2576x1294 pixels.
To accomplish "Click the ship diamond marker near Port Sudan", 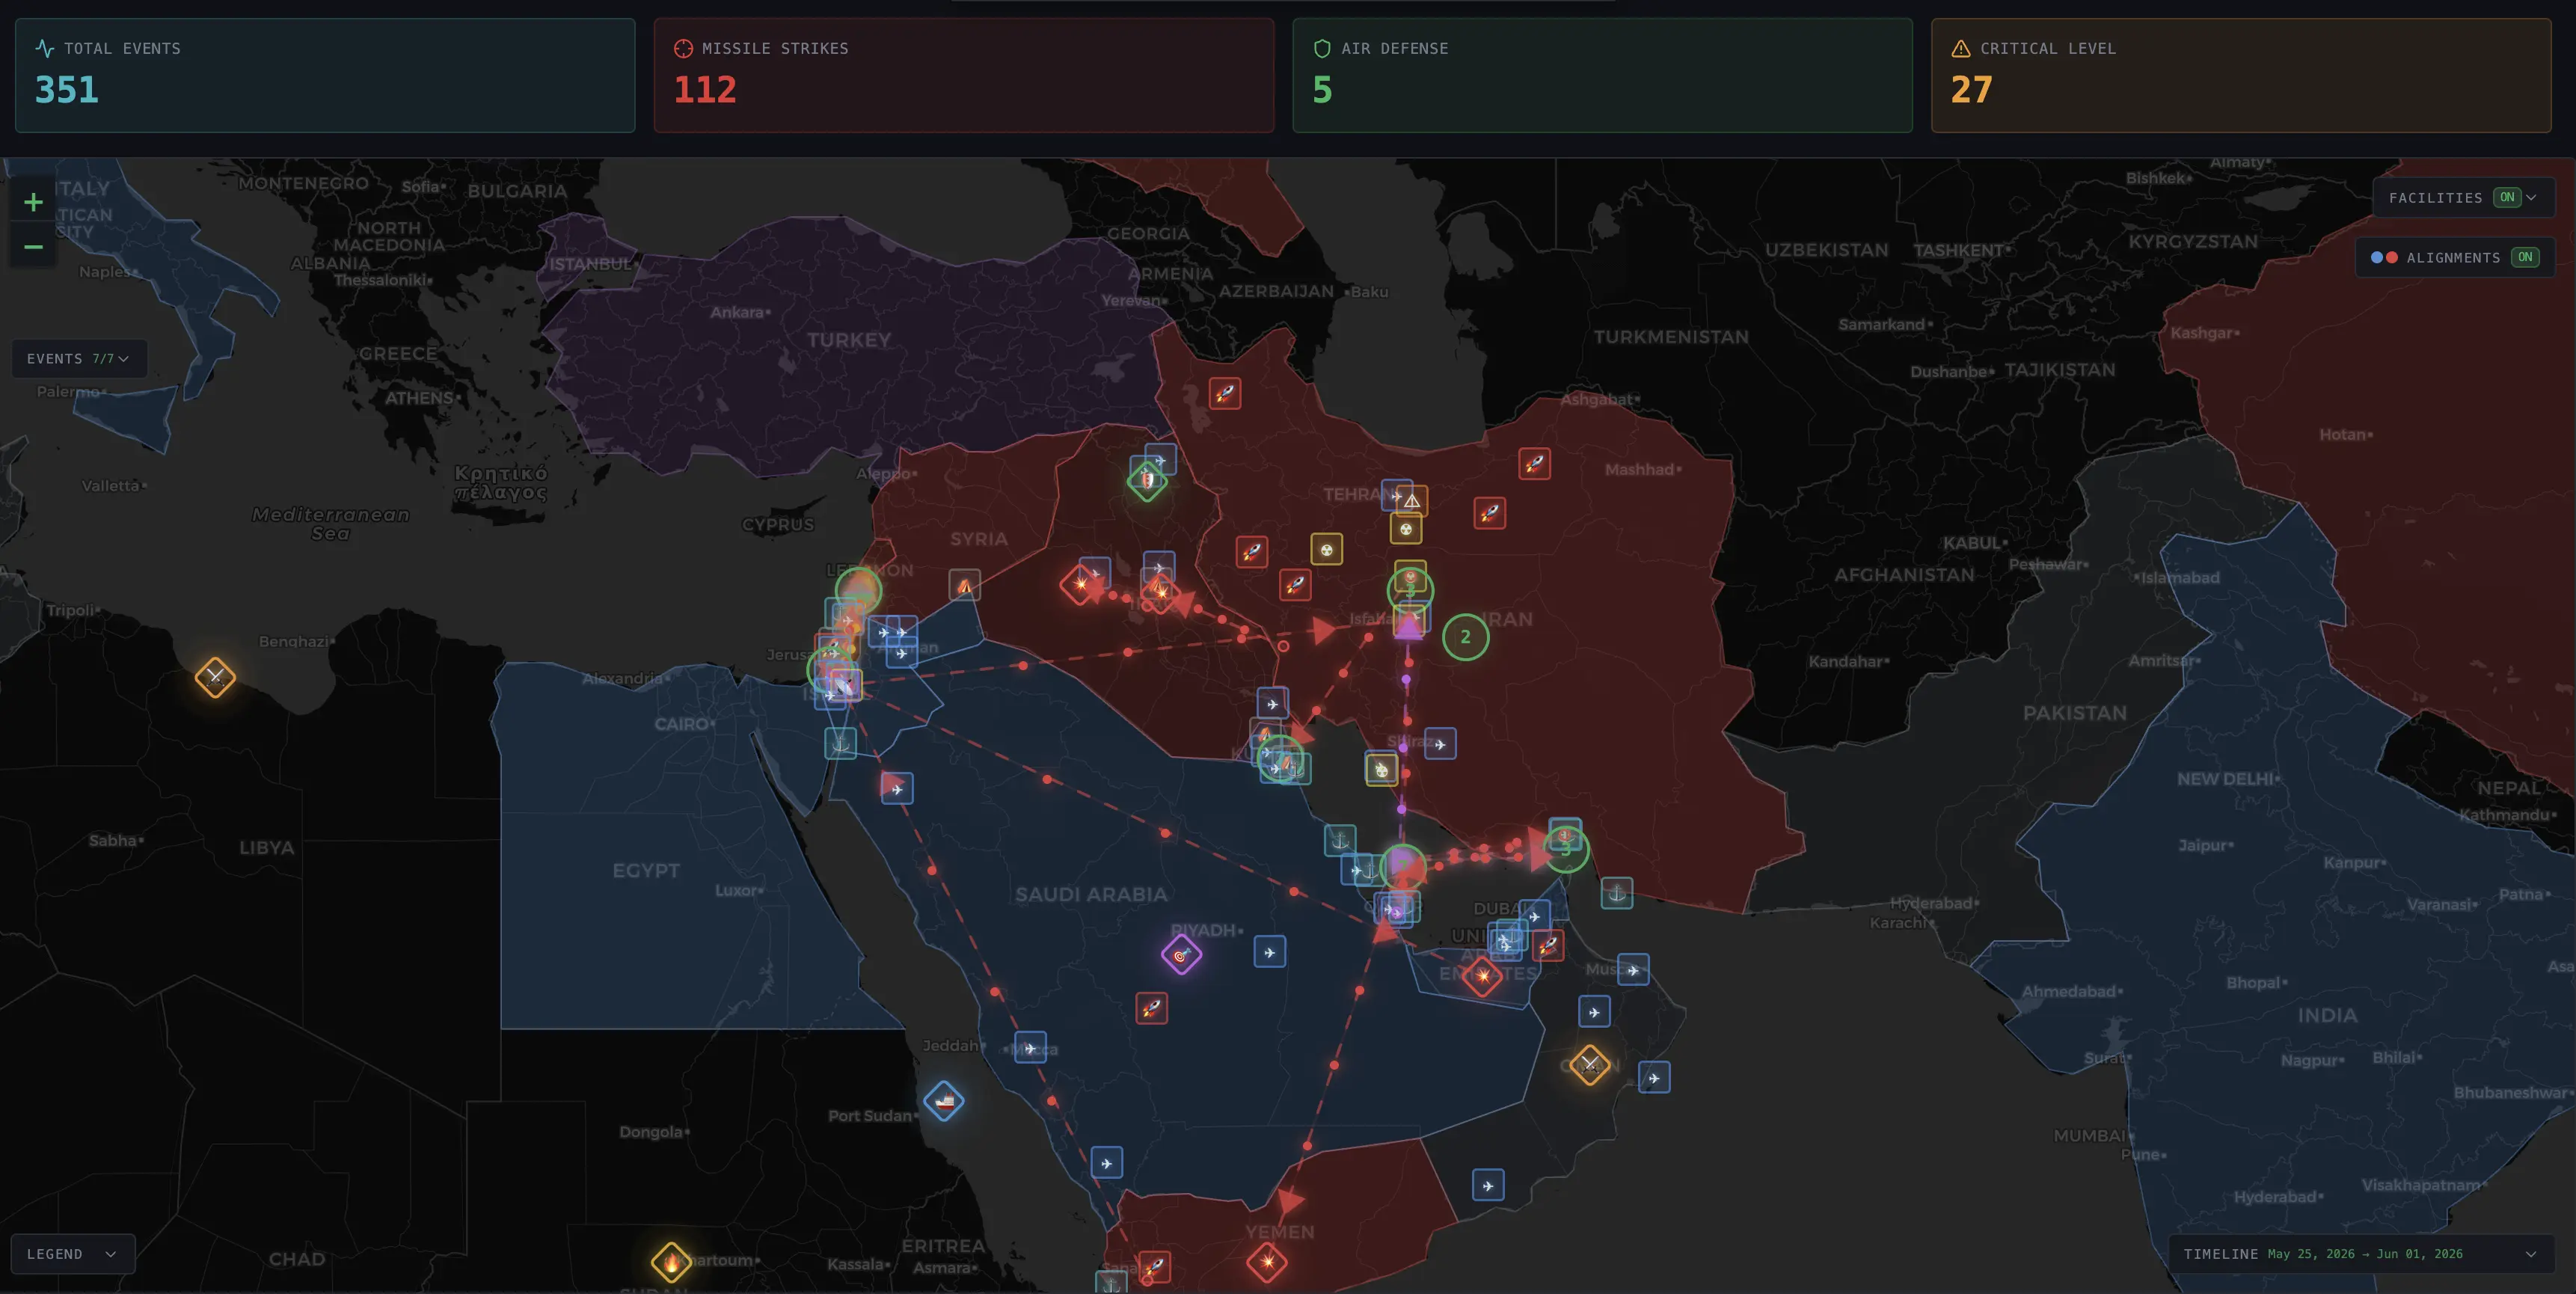I will [x=943, y=1101].
